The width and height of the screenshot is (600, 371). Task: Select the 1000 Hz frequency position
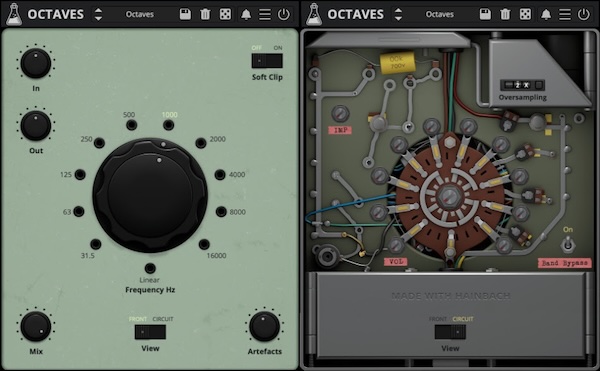point(168,125)
